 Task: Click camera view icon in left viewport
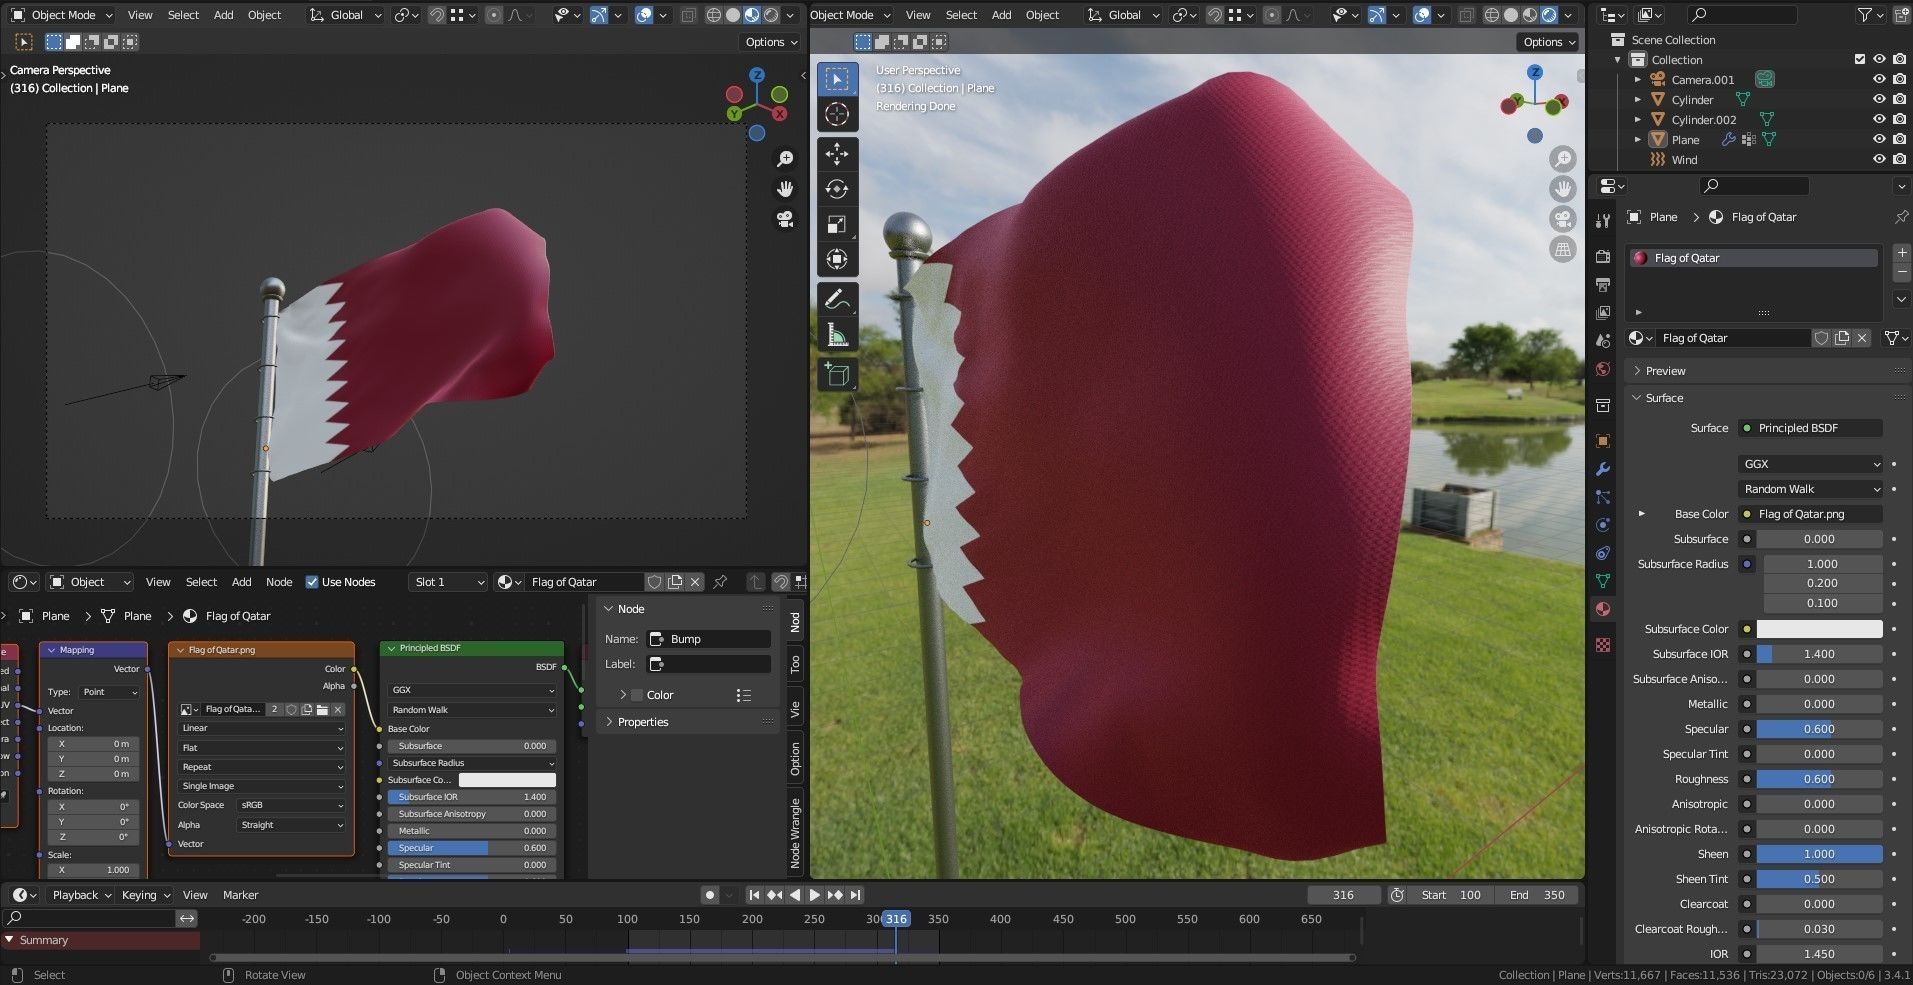point(785,219)
